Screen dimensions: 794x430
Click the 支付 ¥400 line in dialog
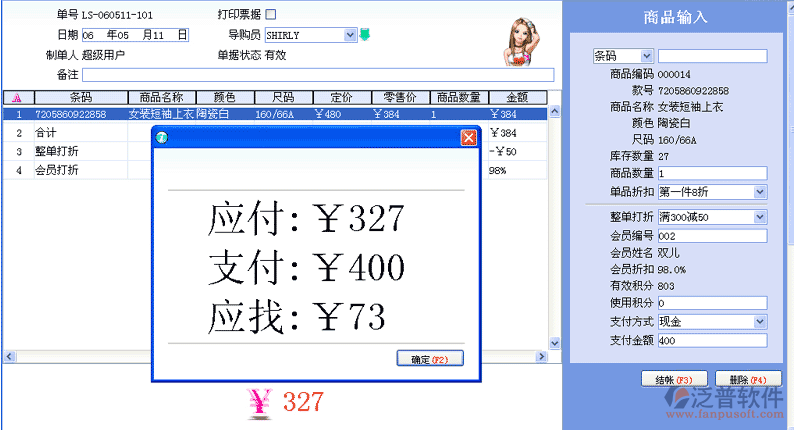pos(306,267)
